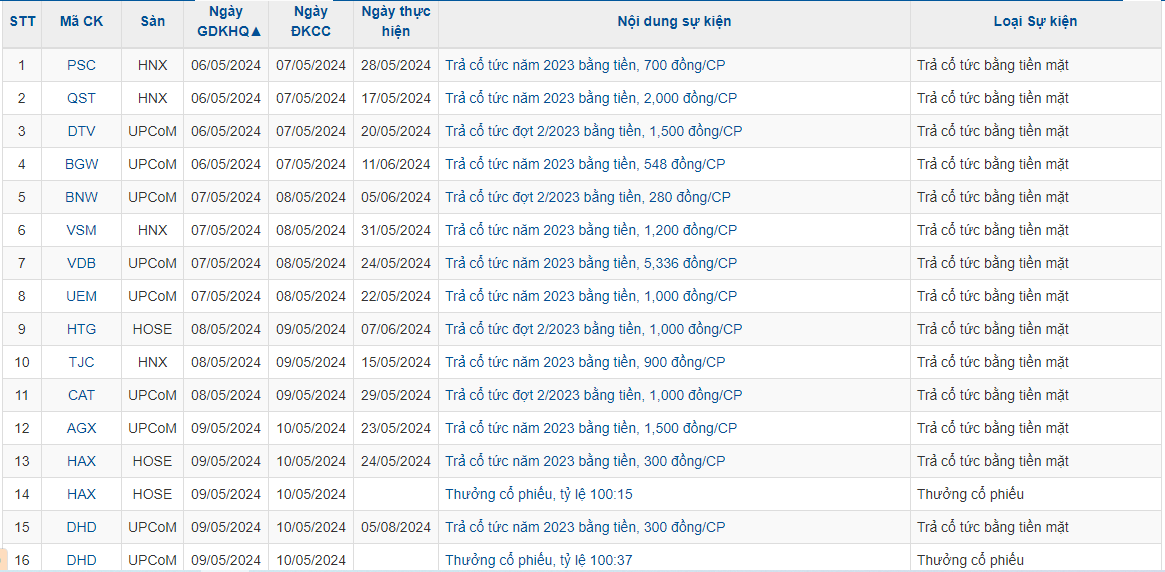
Task: Open VSM 1,200 đồng/CP dividend event
Action: [591, 230]
